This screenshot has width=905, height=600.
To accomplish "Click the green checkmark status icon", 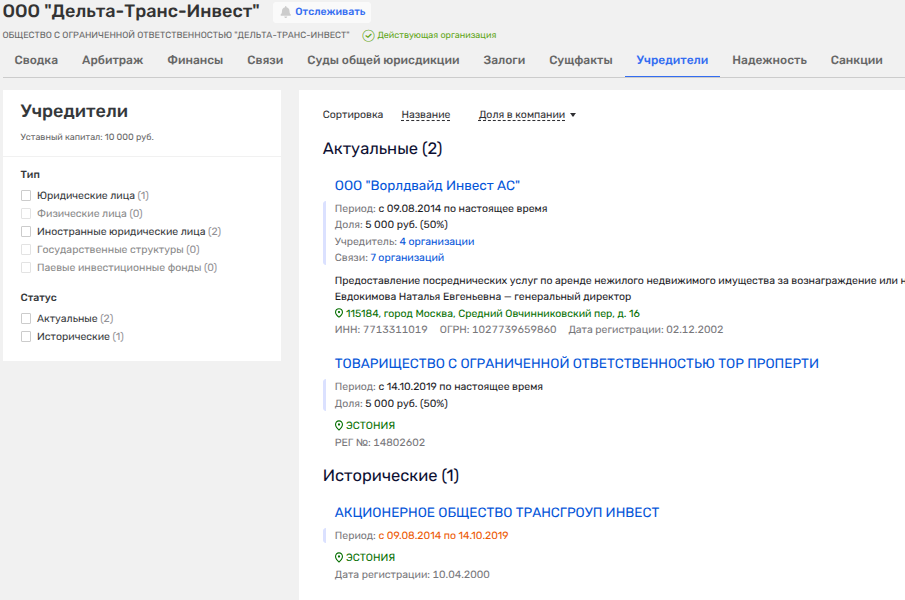I will [x=368, y=35].
